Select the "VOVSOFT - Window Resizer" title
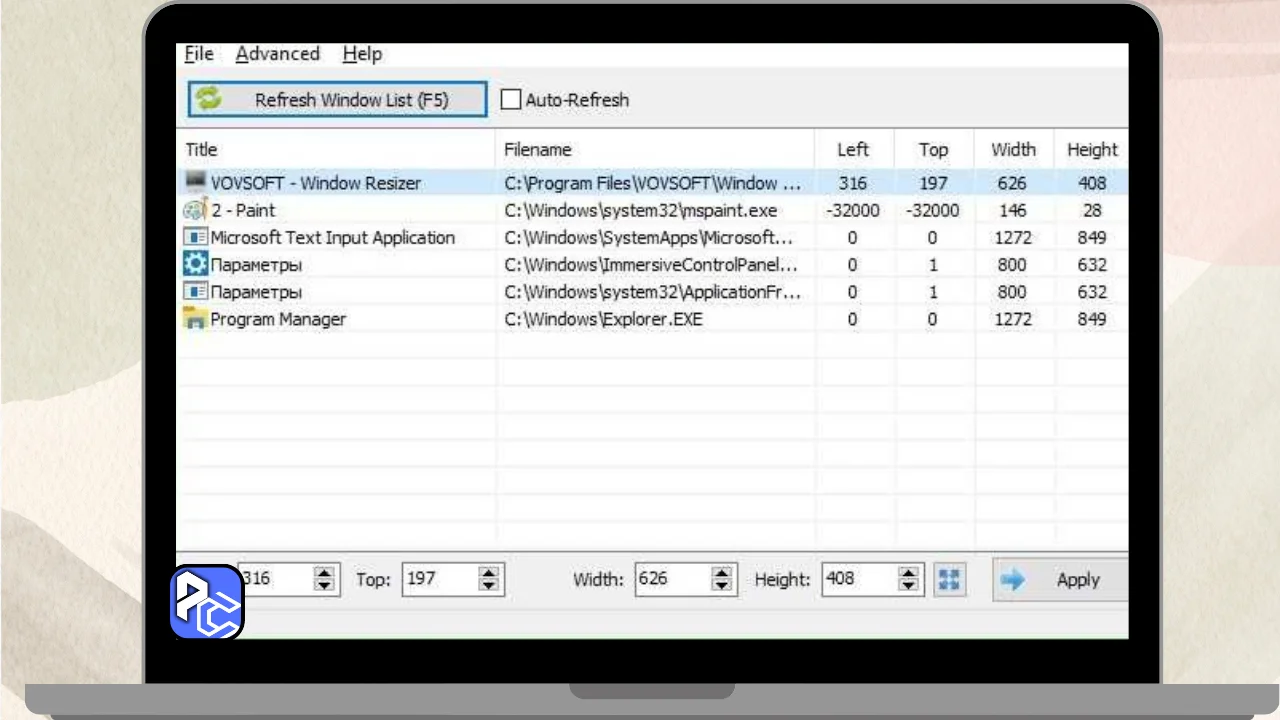The image size is (1280, 720). (x=316, y=183)
